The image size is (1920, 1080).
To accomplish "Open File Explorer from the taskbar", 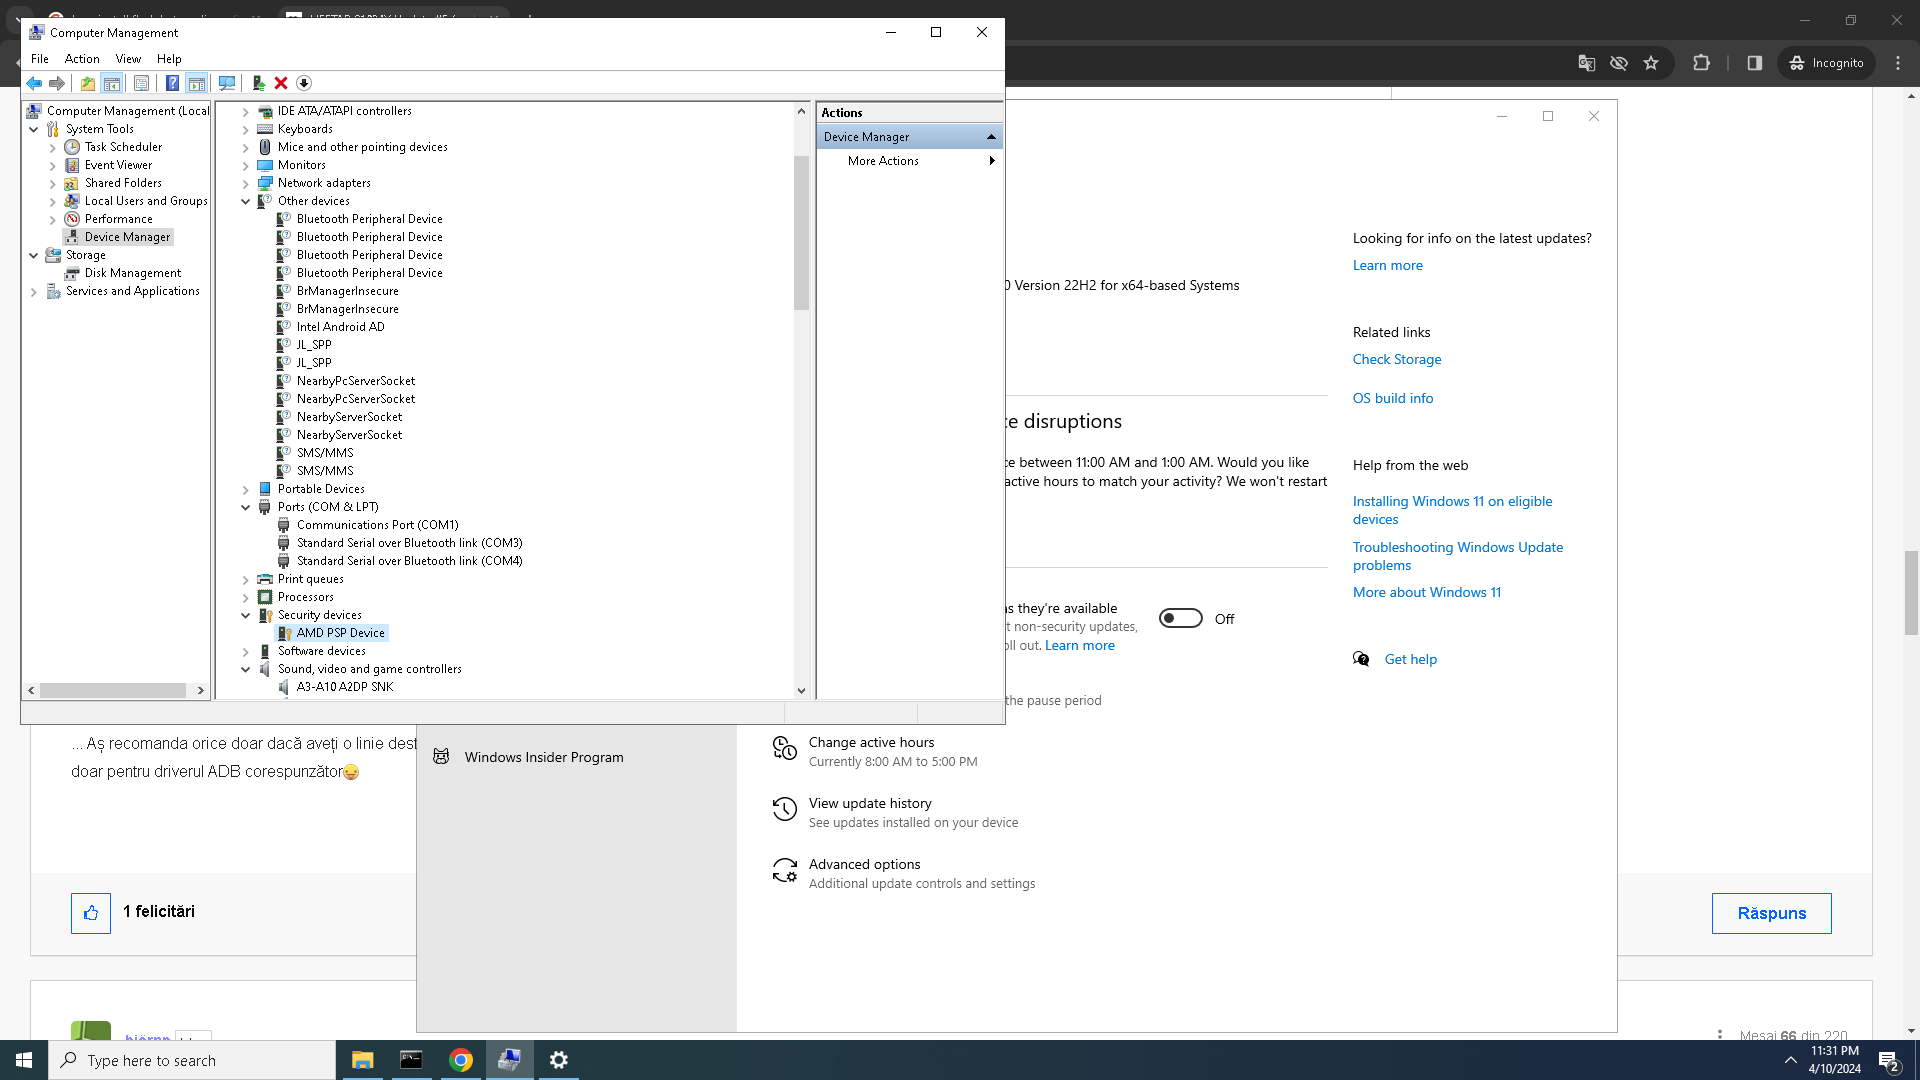I will (362, 1060).
